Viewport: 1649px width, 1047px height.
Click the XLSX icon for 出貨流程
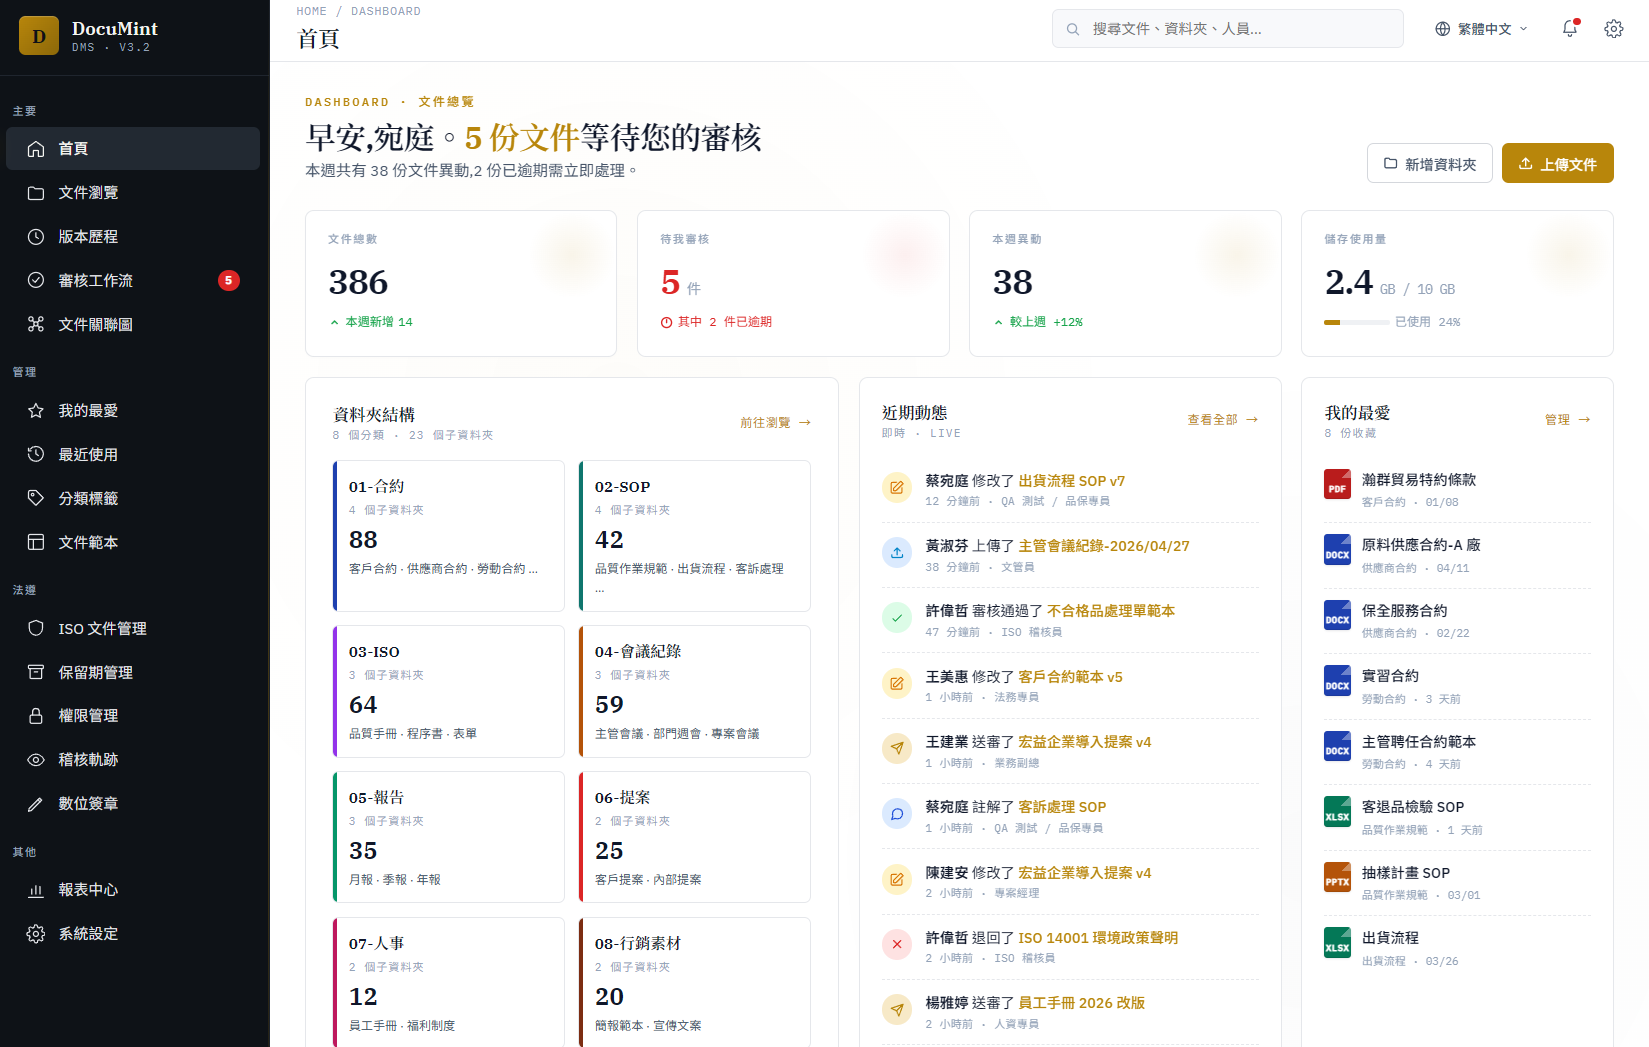[1337, 943]
